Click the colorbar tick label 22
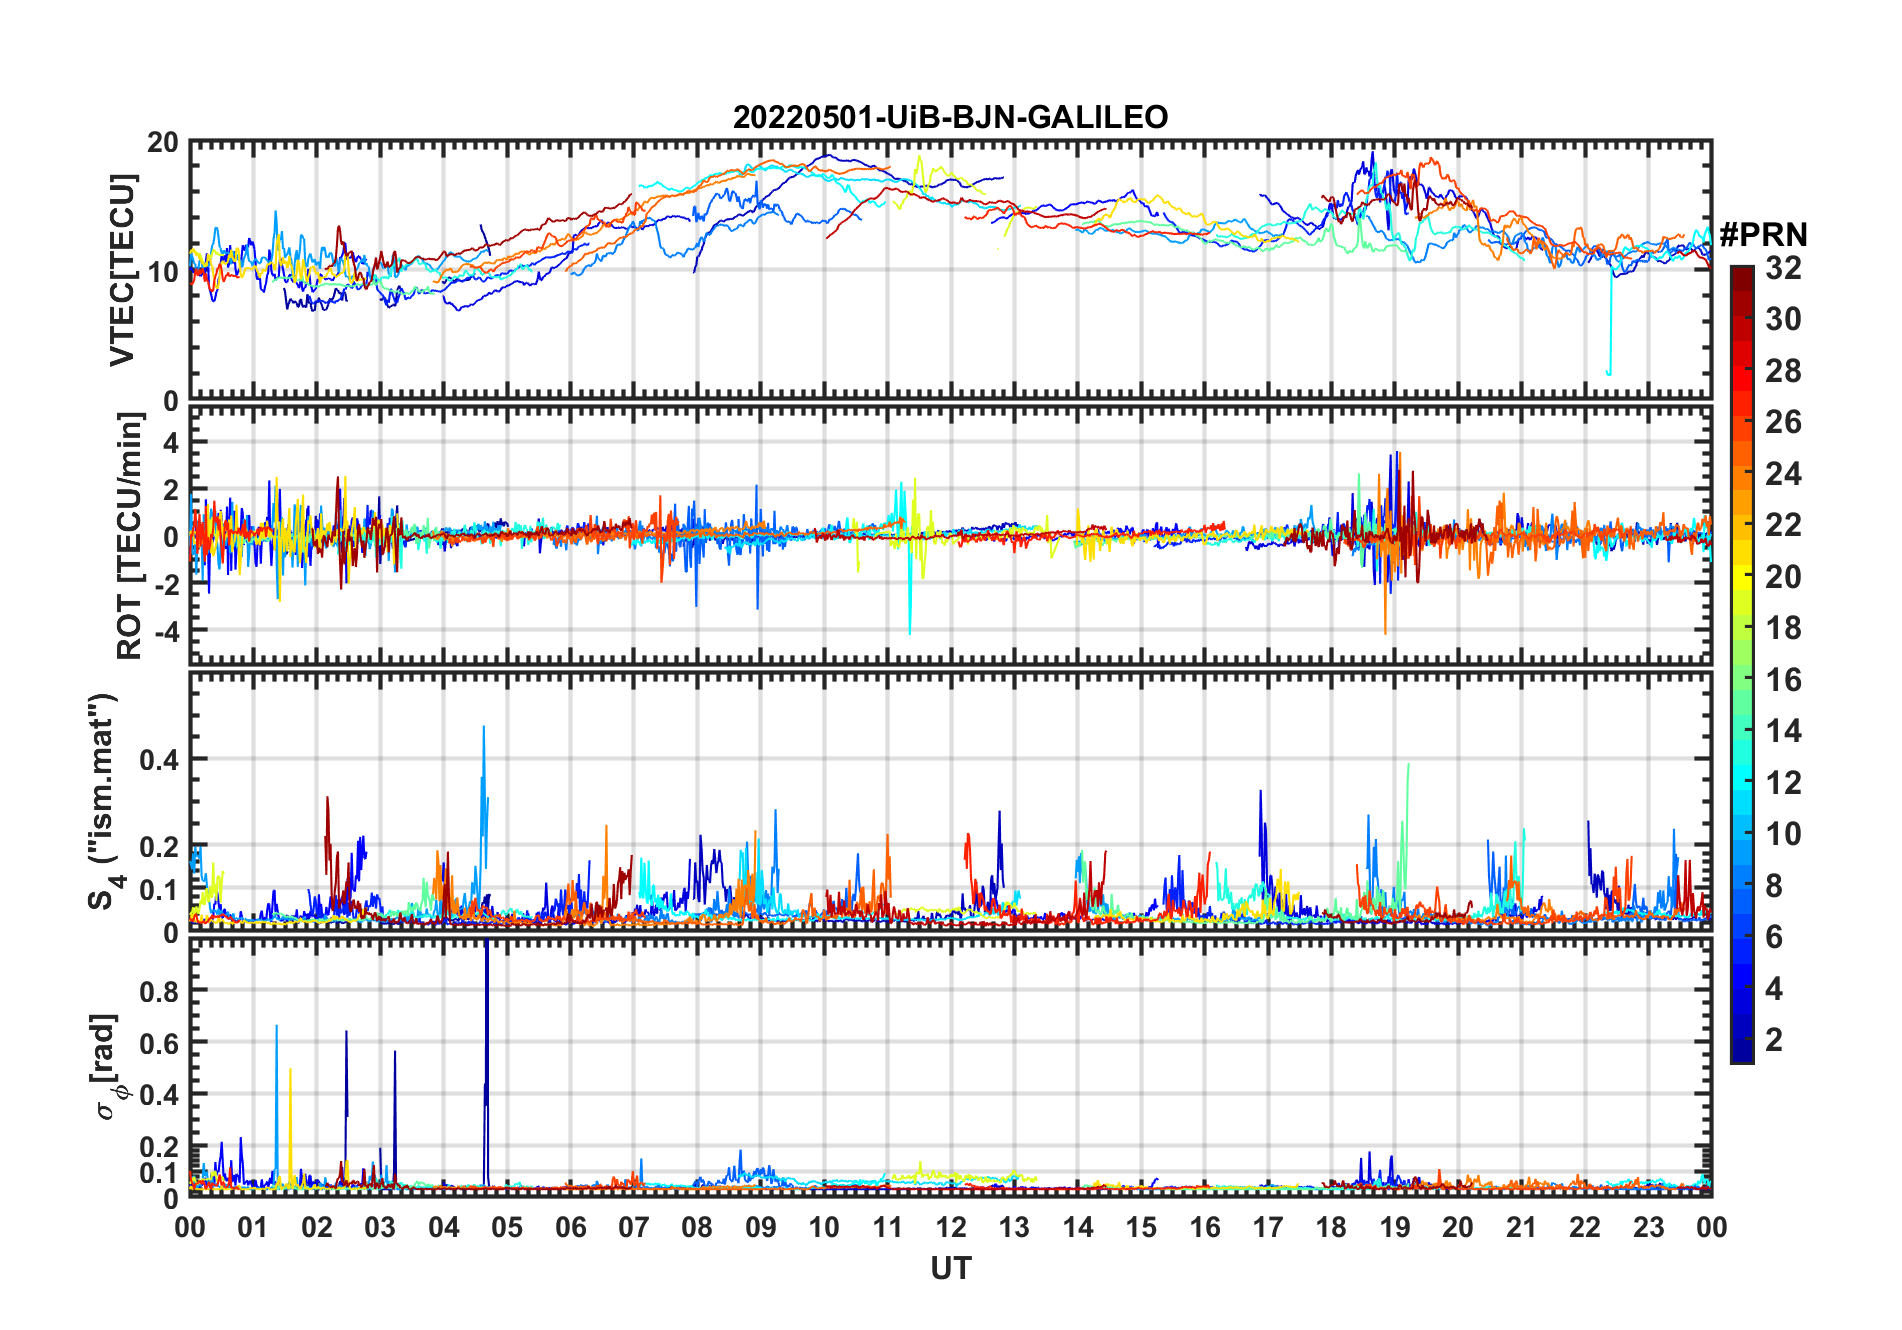This screenshot has width=1902, height=1330. click(1783, 525)
